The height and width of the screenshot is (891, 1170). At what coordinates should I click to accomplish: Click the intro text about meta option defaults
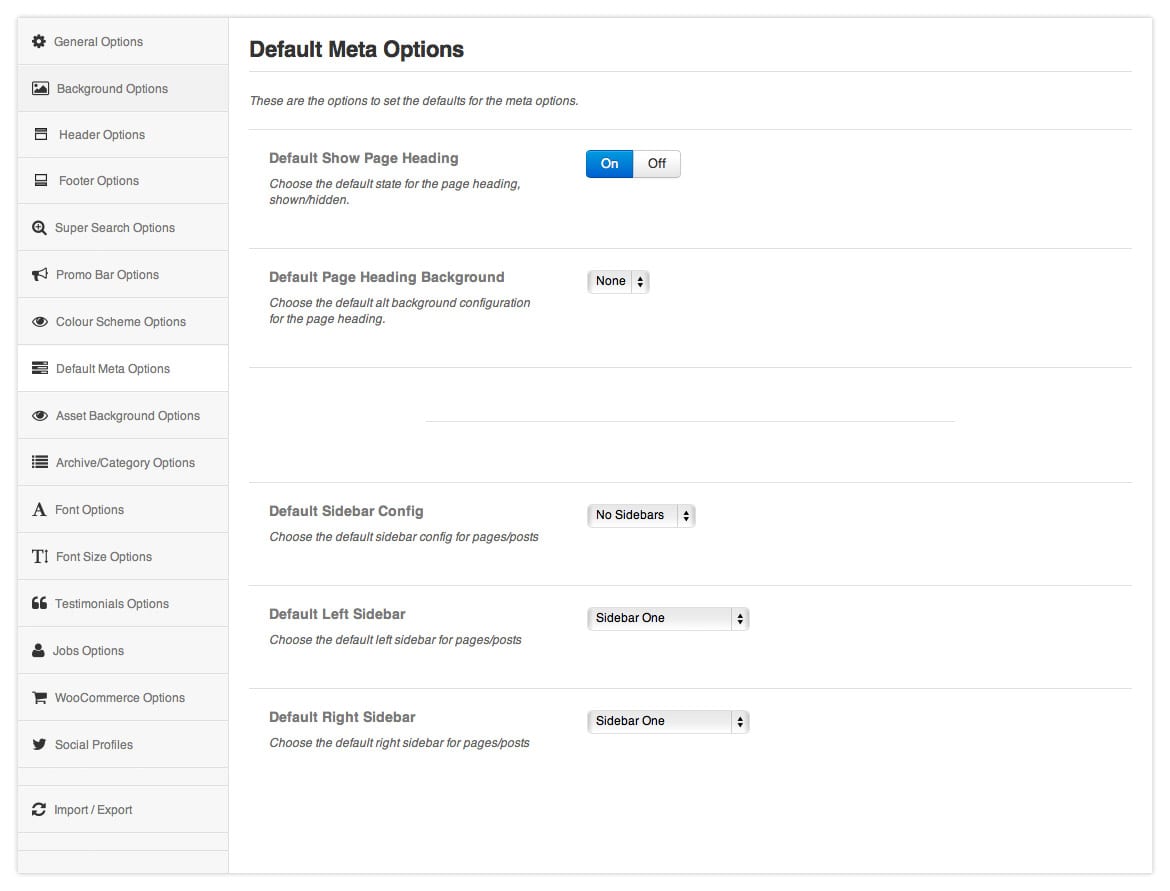pyautogui.click(x=414, y=101)
